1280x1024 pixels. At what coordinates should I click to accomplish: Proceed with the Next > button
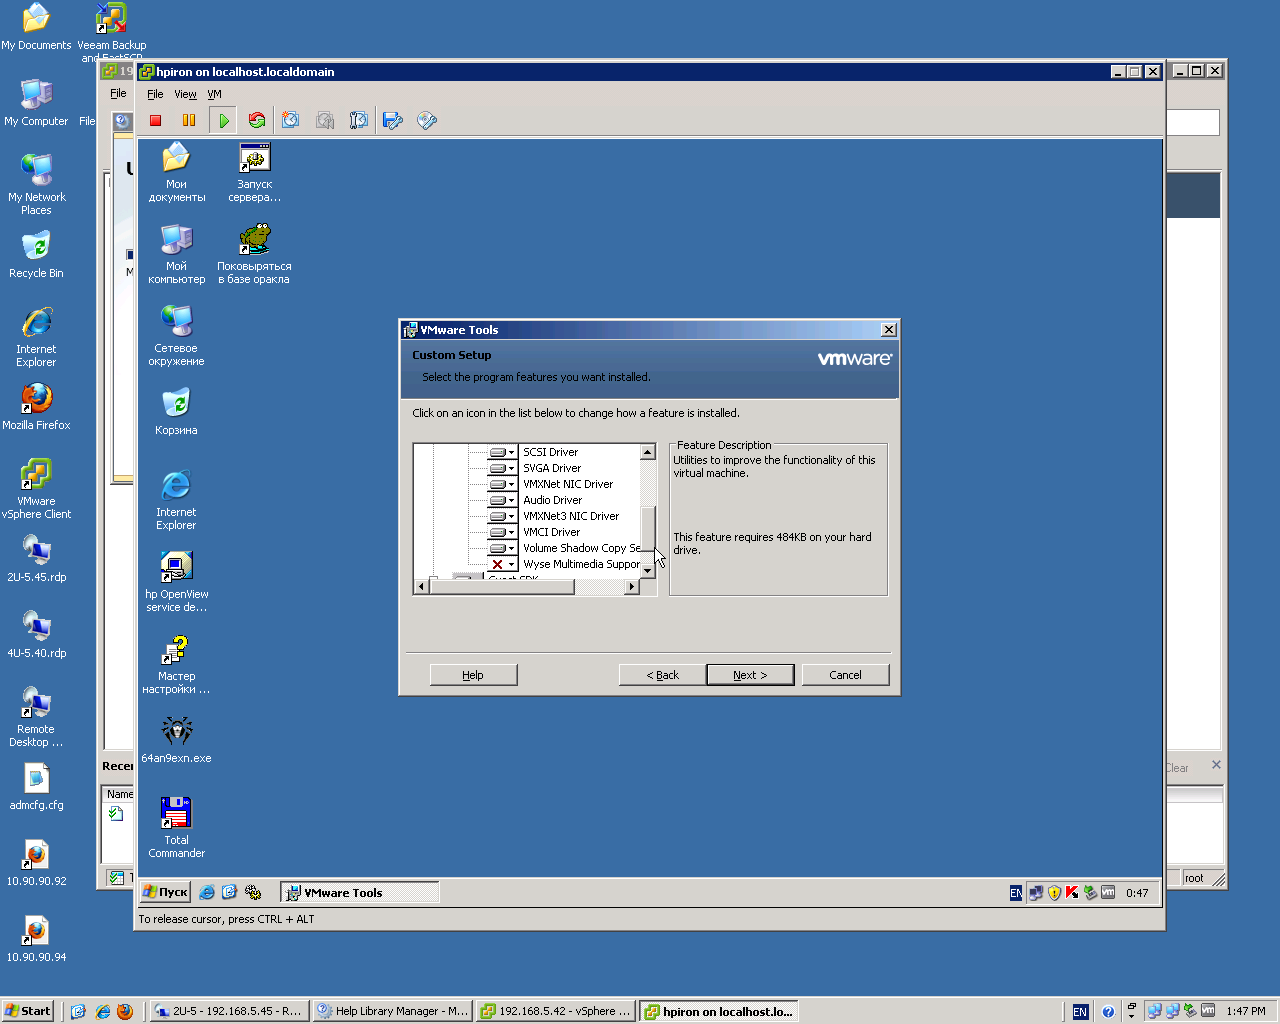750,675
